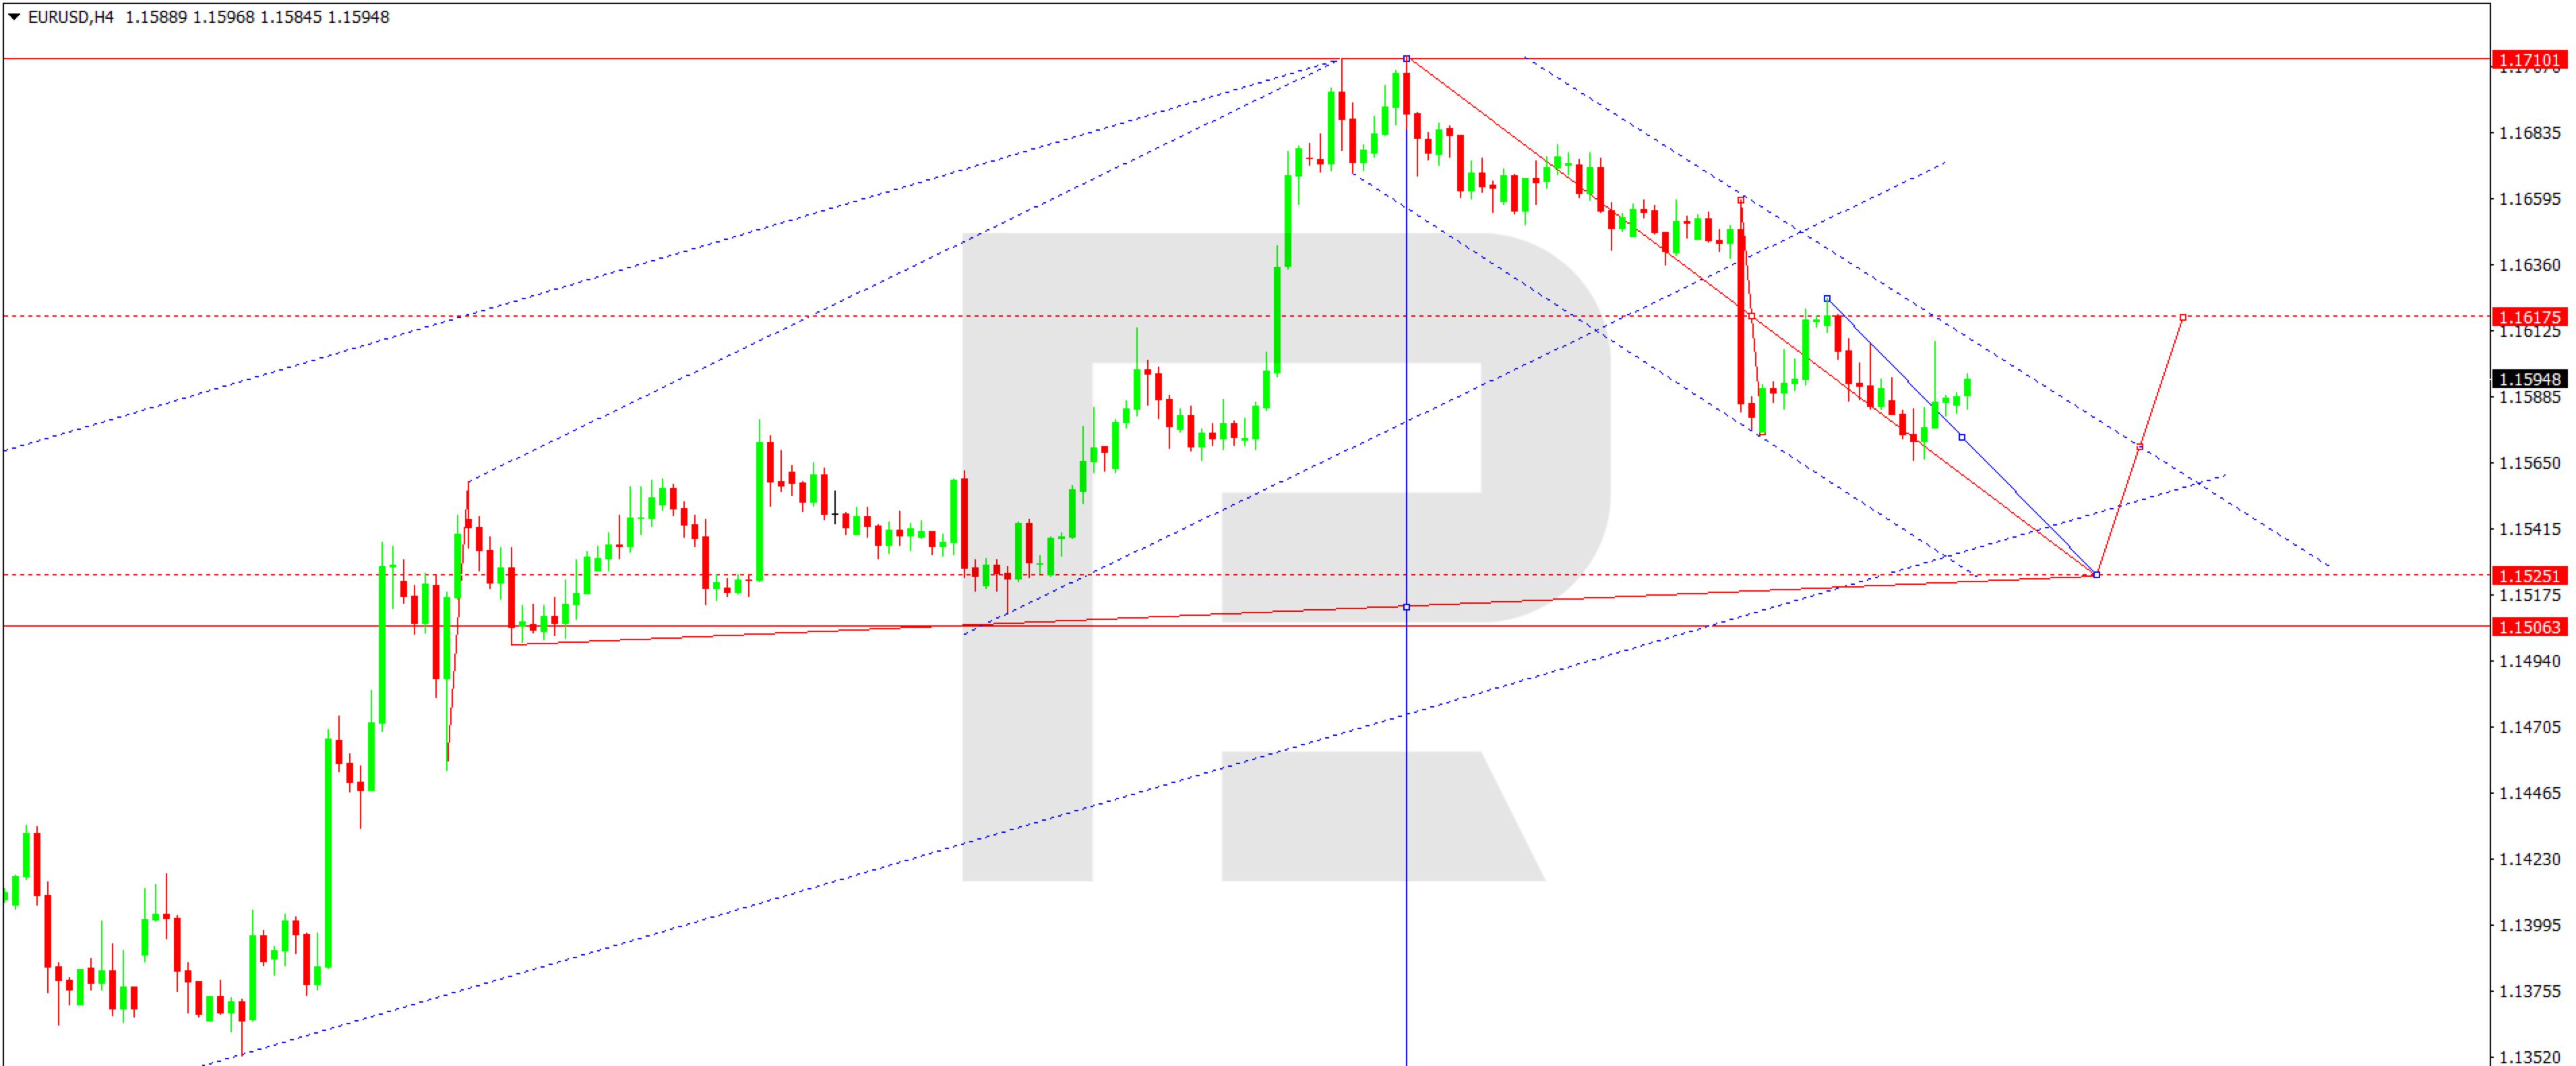This screenshot has height=1066, width=2576.
Task: Select the vertical line's lower anchor square on the rising red trendline
Action: (1406, 607)
